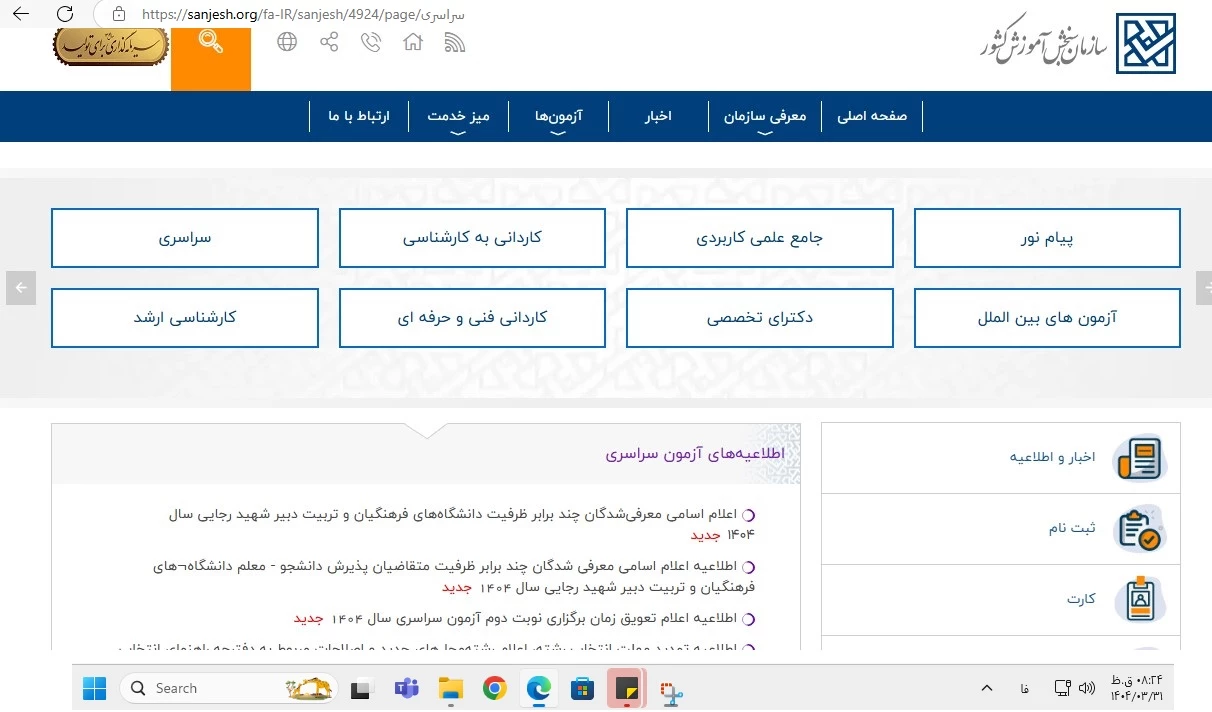The width and height of the screenshot is (1212, 712).
Task: Click the left carousel arrow
Action: [20, 288]
